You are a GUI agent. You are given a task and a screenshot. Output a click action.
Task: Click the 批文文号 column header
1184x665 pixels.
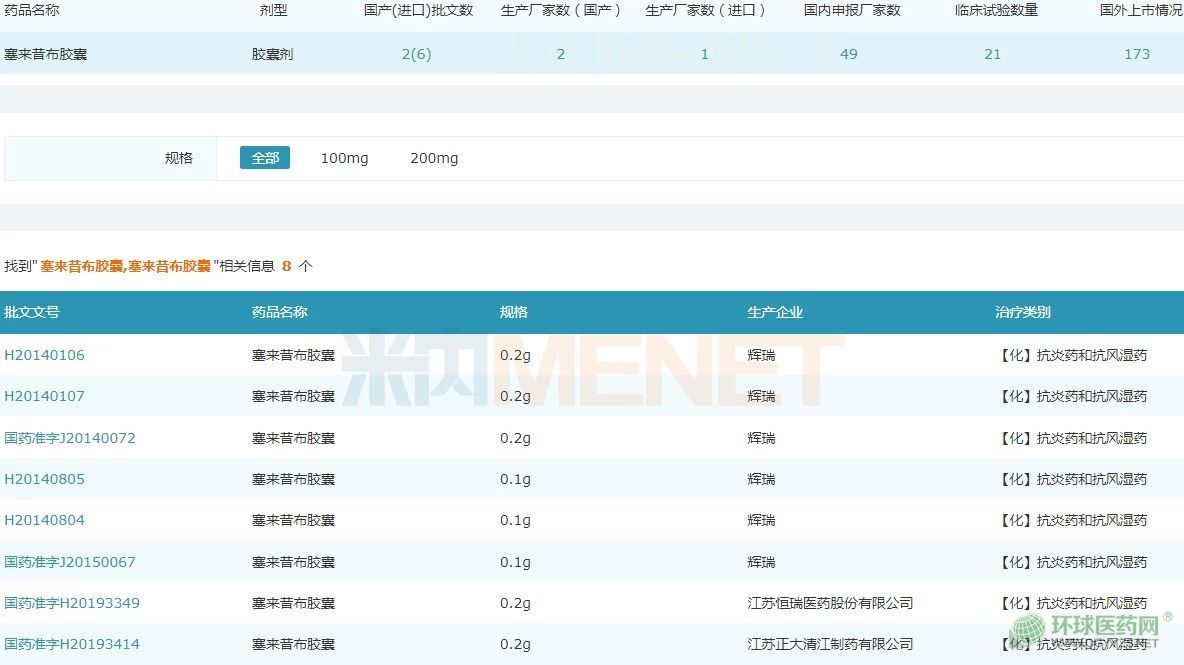[x=32, y=312]
